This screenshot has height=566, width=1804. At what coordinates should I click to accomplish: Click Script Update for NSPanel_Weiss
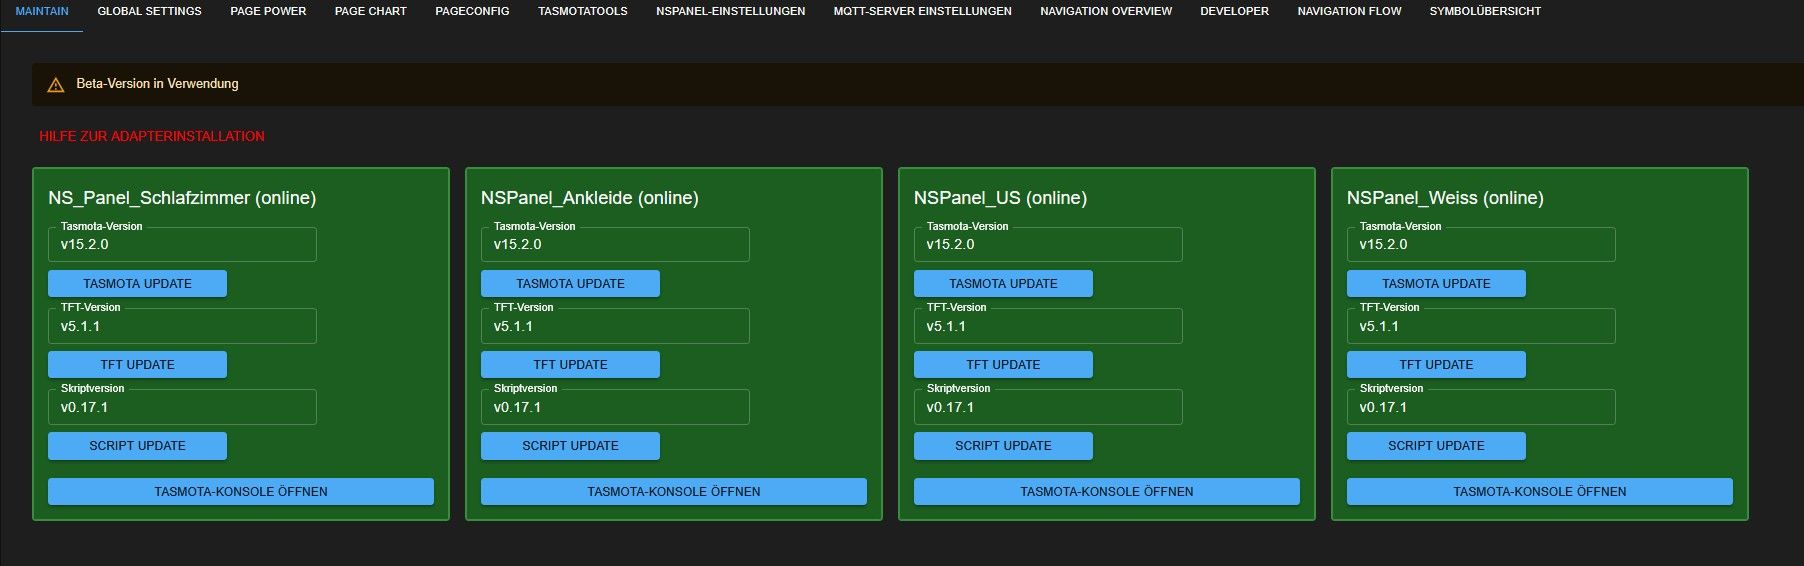click(x=1436, y=445)
